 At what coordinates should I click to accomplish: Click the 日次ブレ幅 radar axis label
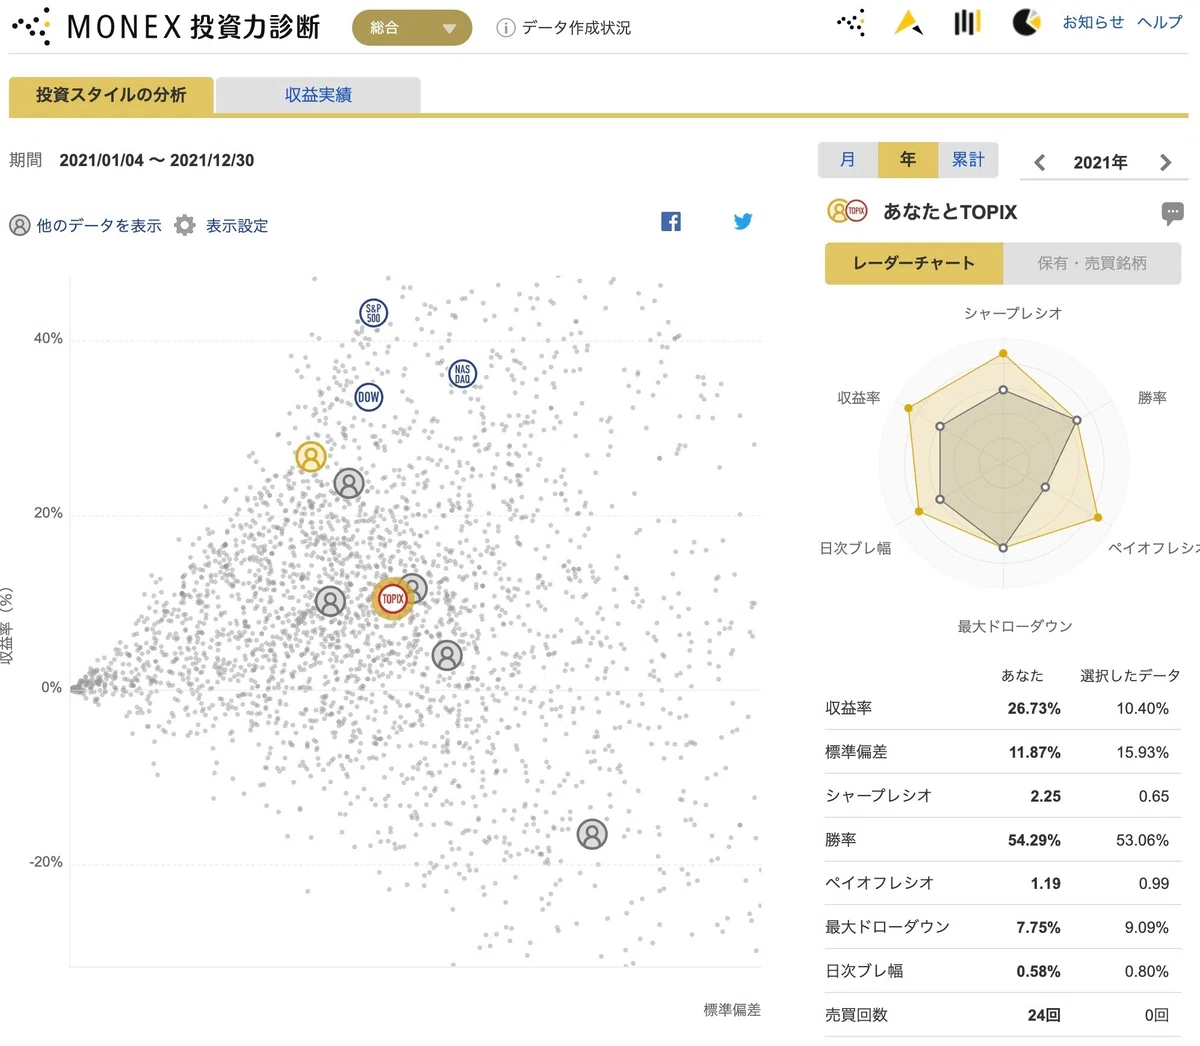coord(855,548)
